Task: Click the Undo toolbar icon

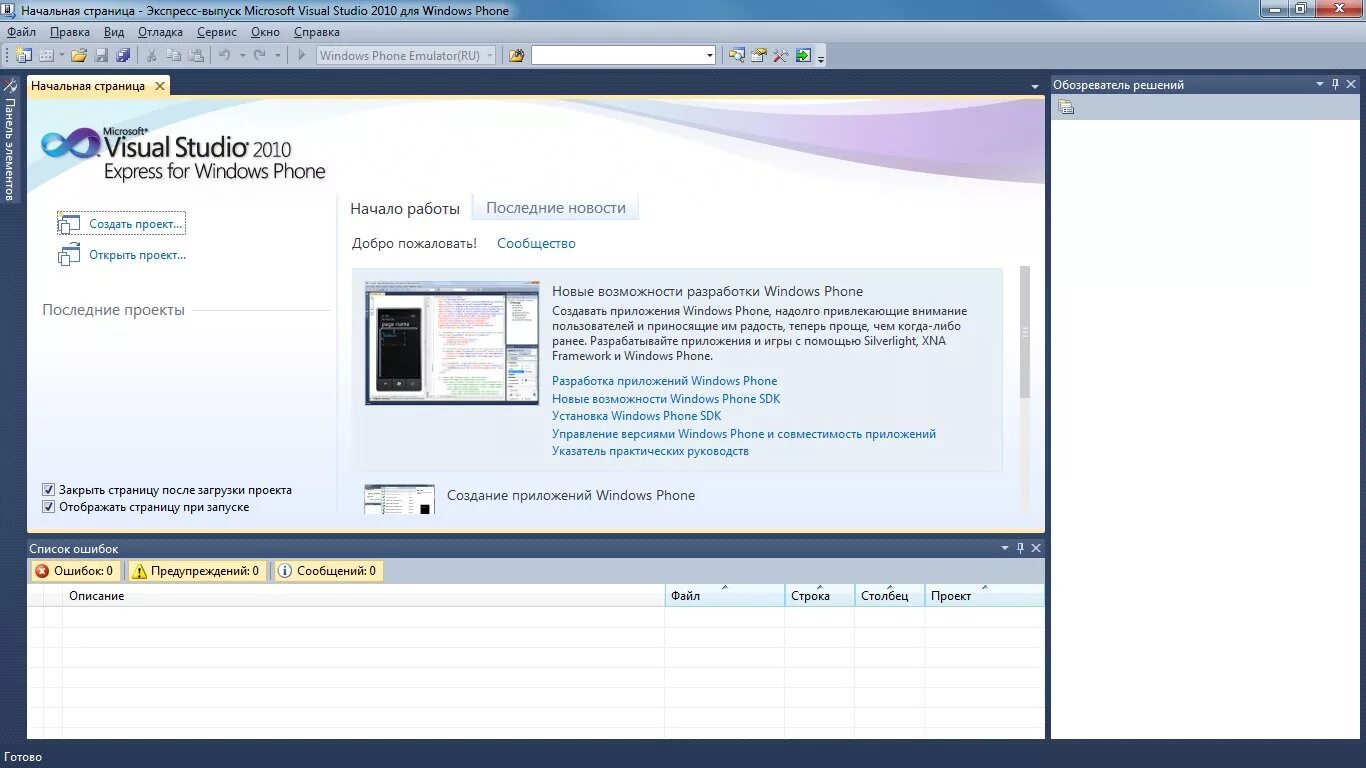Action: [225, 56]
